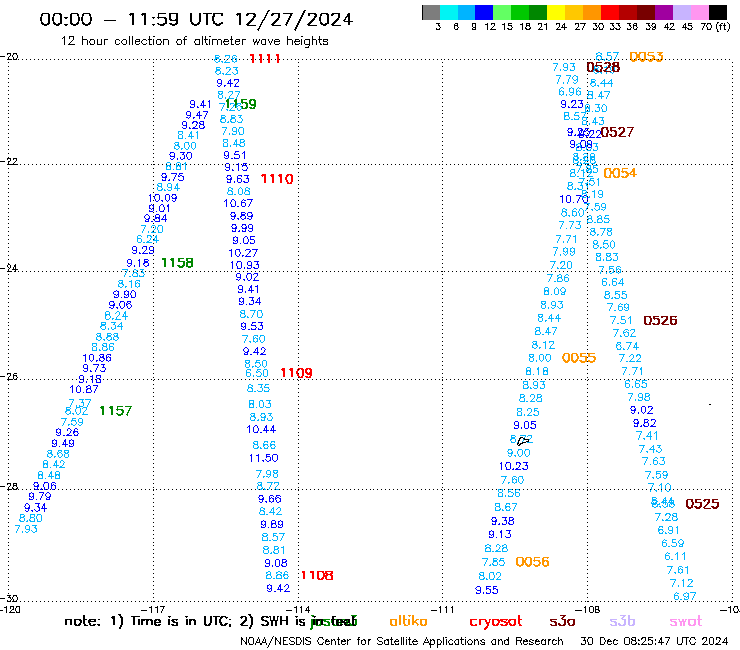The height and width of the screenshot is (650, 740).
Task: Click the -111 longitude axis label
Action: pos(443,610)
